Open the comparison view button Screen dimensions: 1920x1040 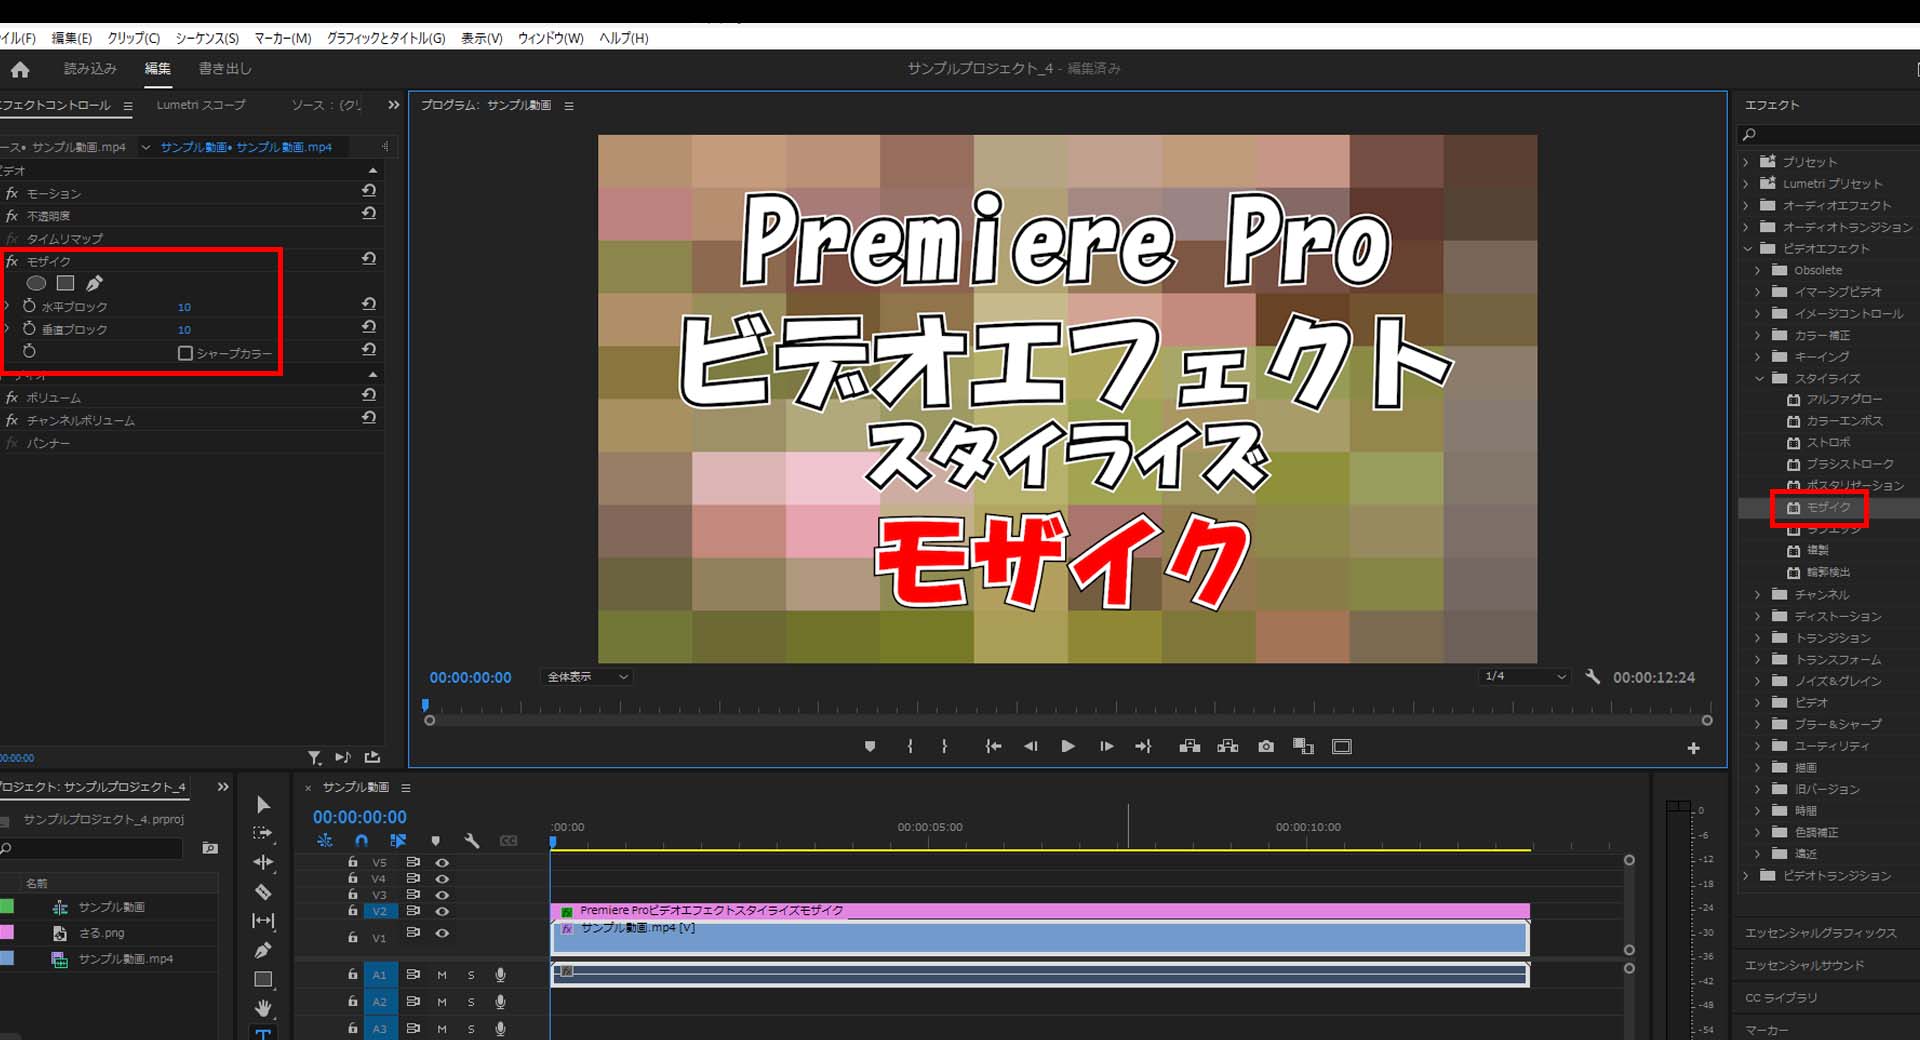(x=1303, y=746)
